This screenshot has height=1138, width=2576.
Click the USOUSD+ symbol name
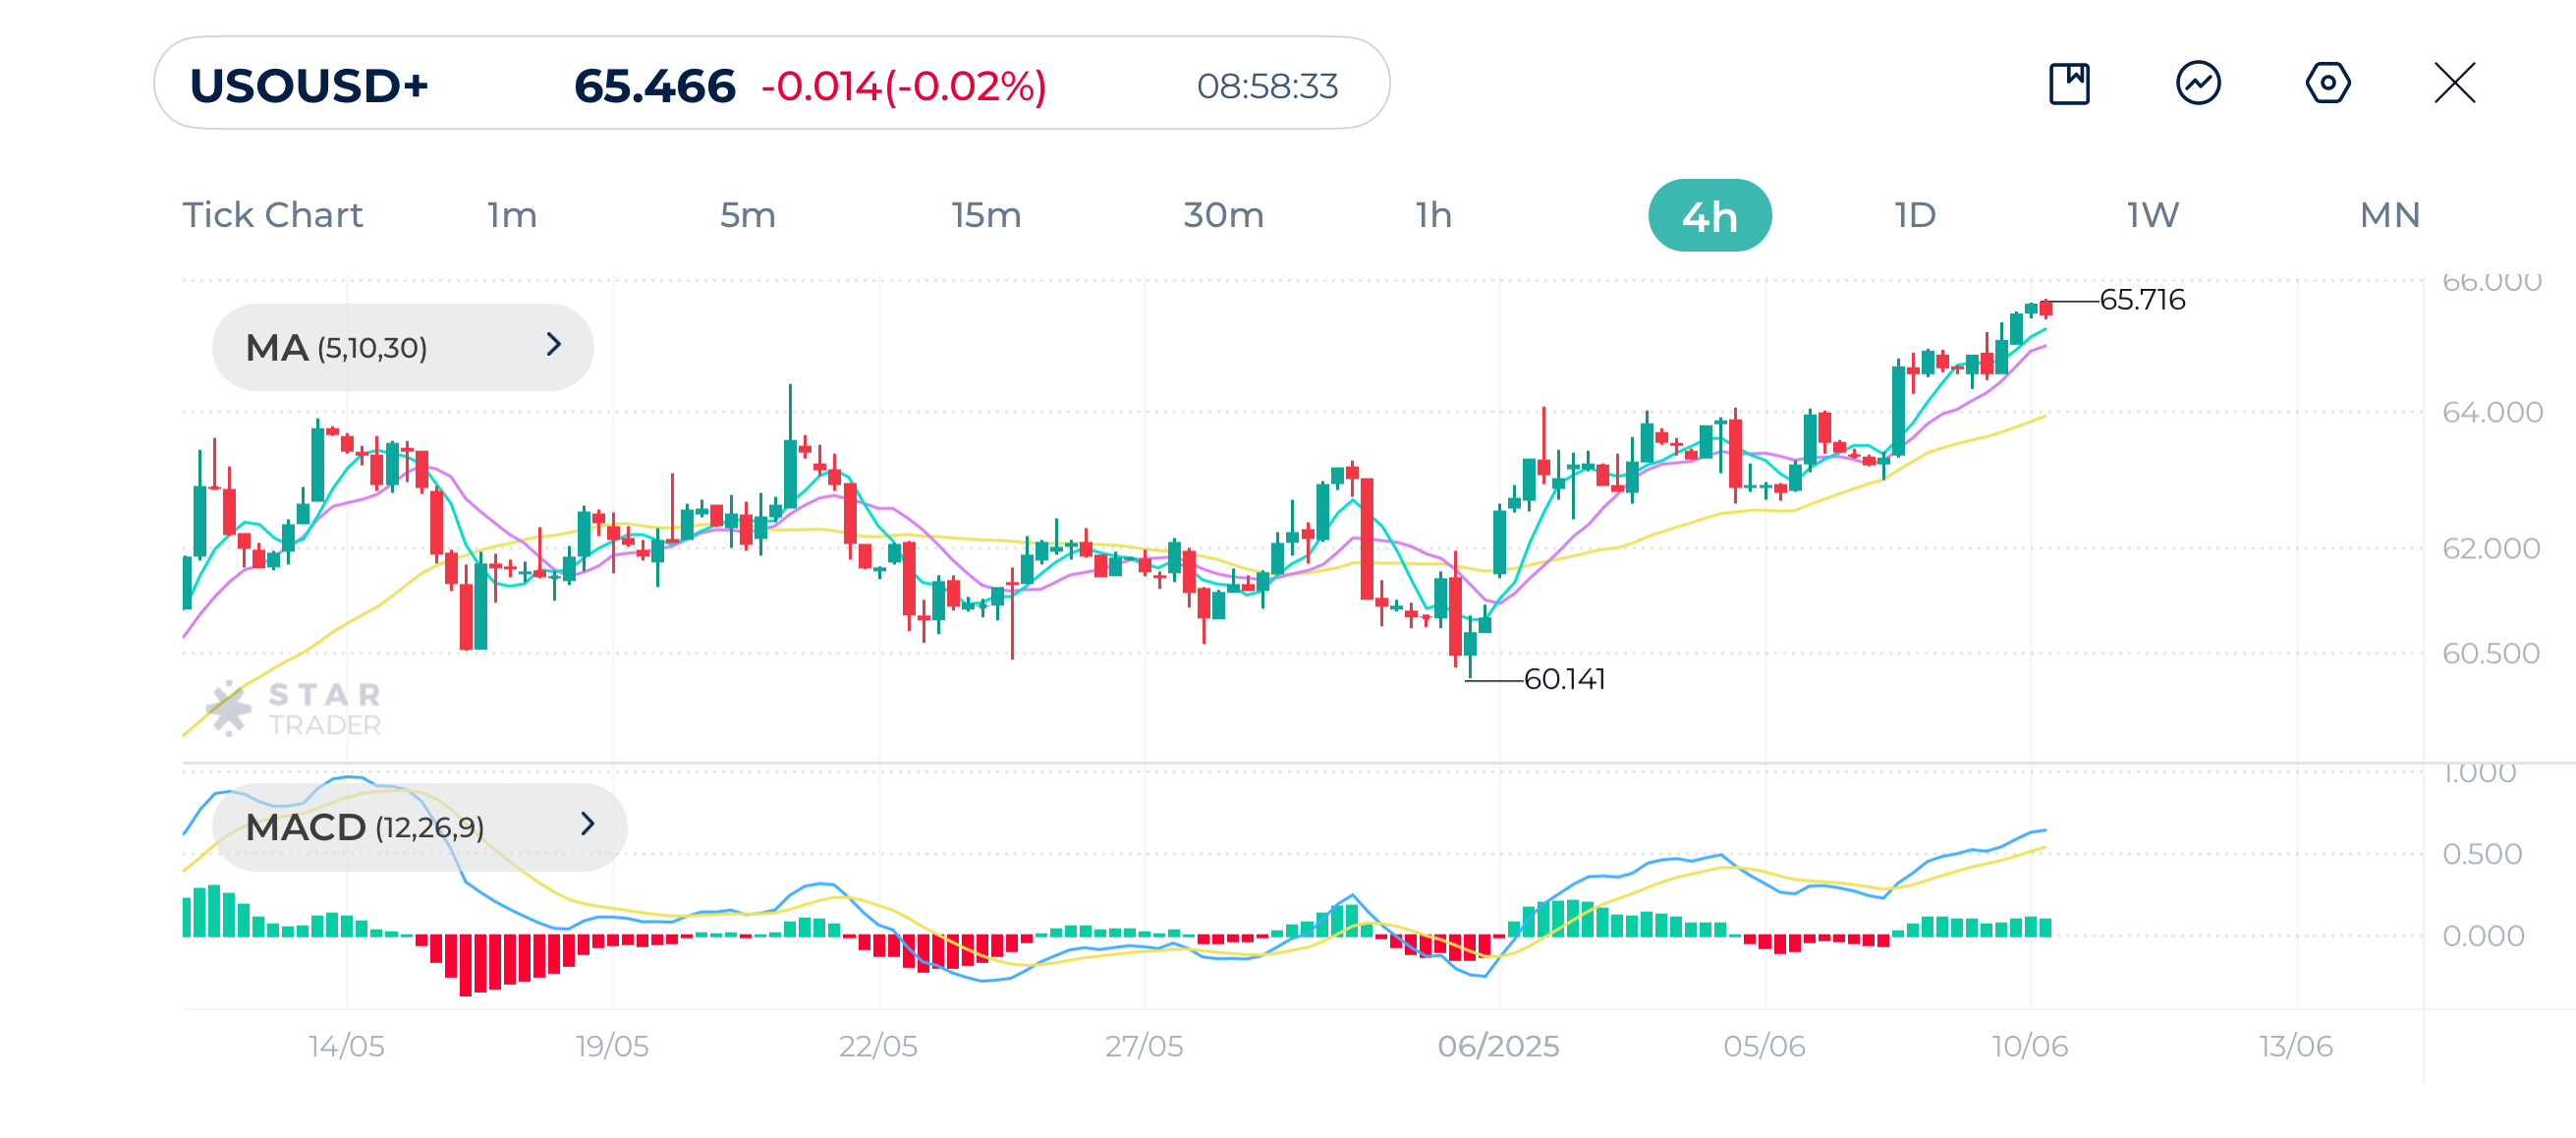309,86
